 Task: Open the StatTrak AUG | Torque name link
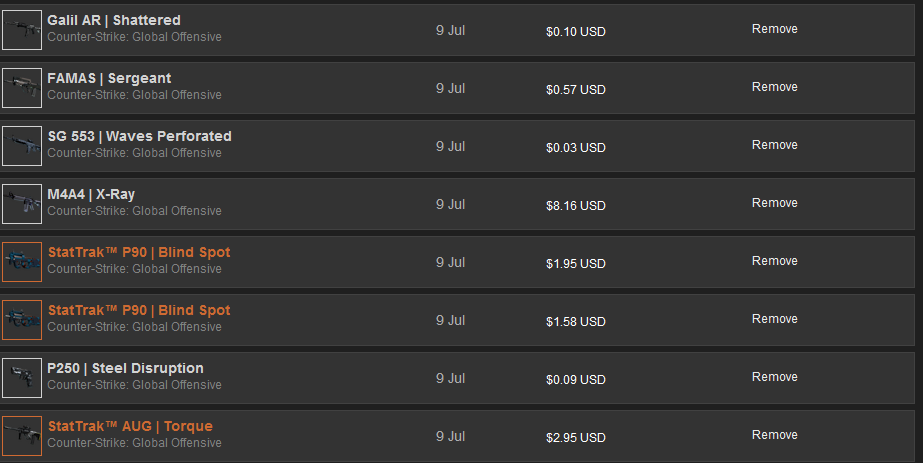130,426
